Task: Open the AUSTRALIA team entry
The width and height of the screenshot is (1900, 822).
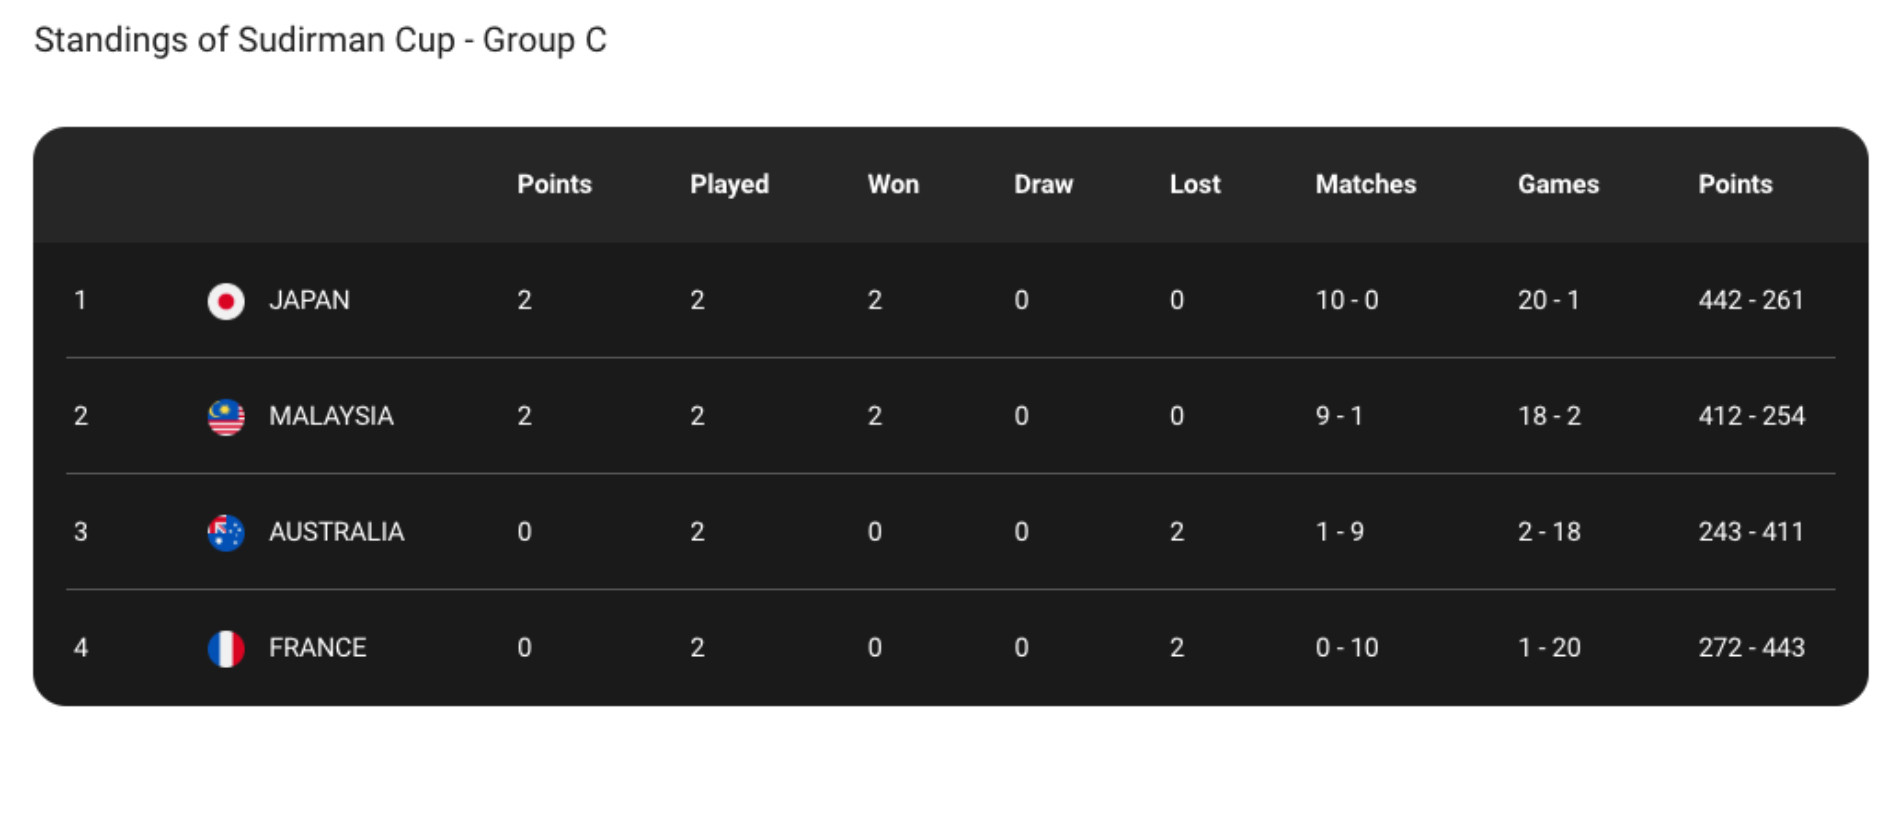Action: (x=336, y=532)
